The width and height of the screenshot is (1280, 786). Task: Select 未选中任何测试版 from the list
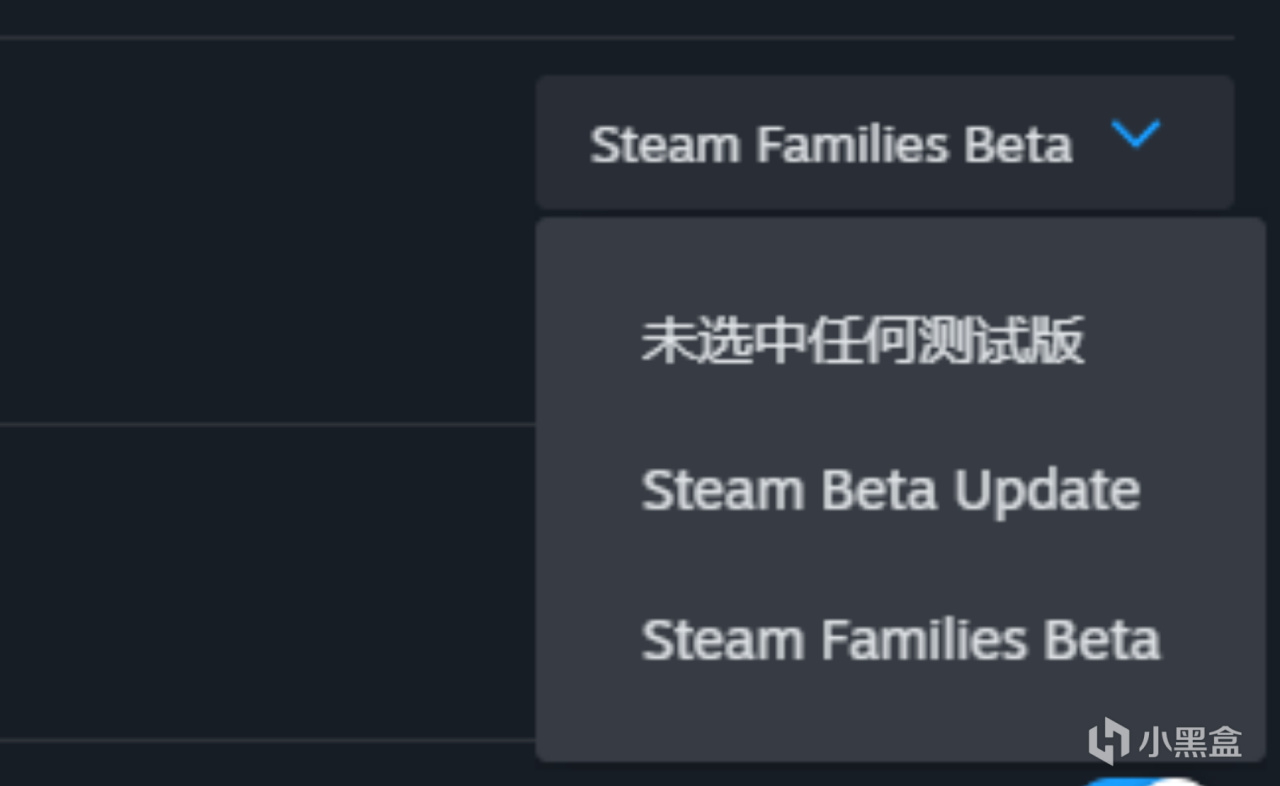click(x=862, y=342)
